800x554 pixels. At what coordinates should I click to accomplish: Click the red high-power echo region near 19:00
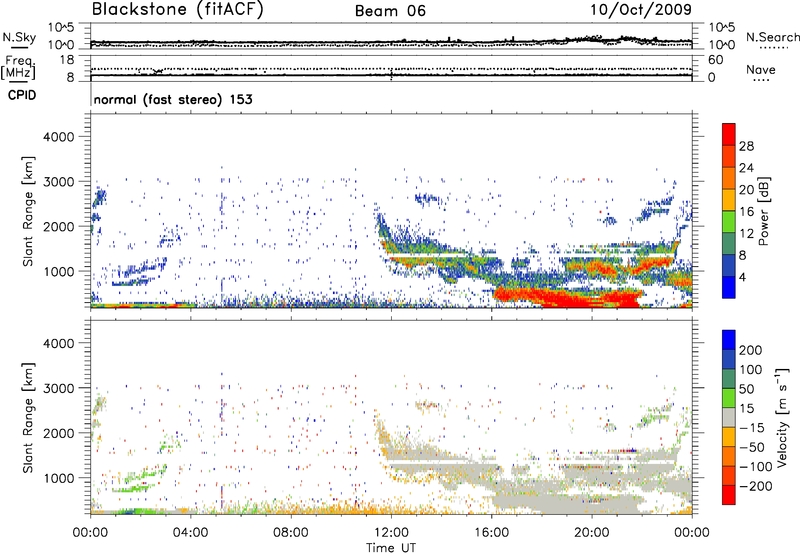[566, 298]
